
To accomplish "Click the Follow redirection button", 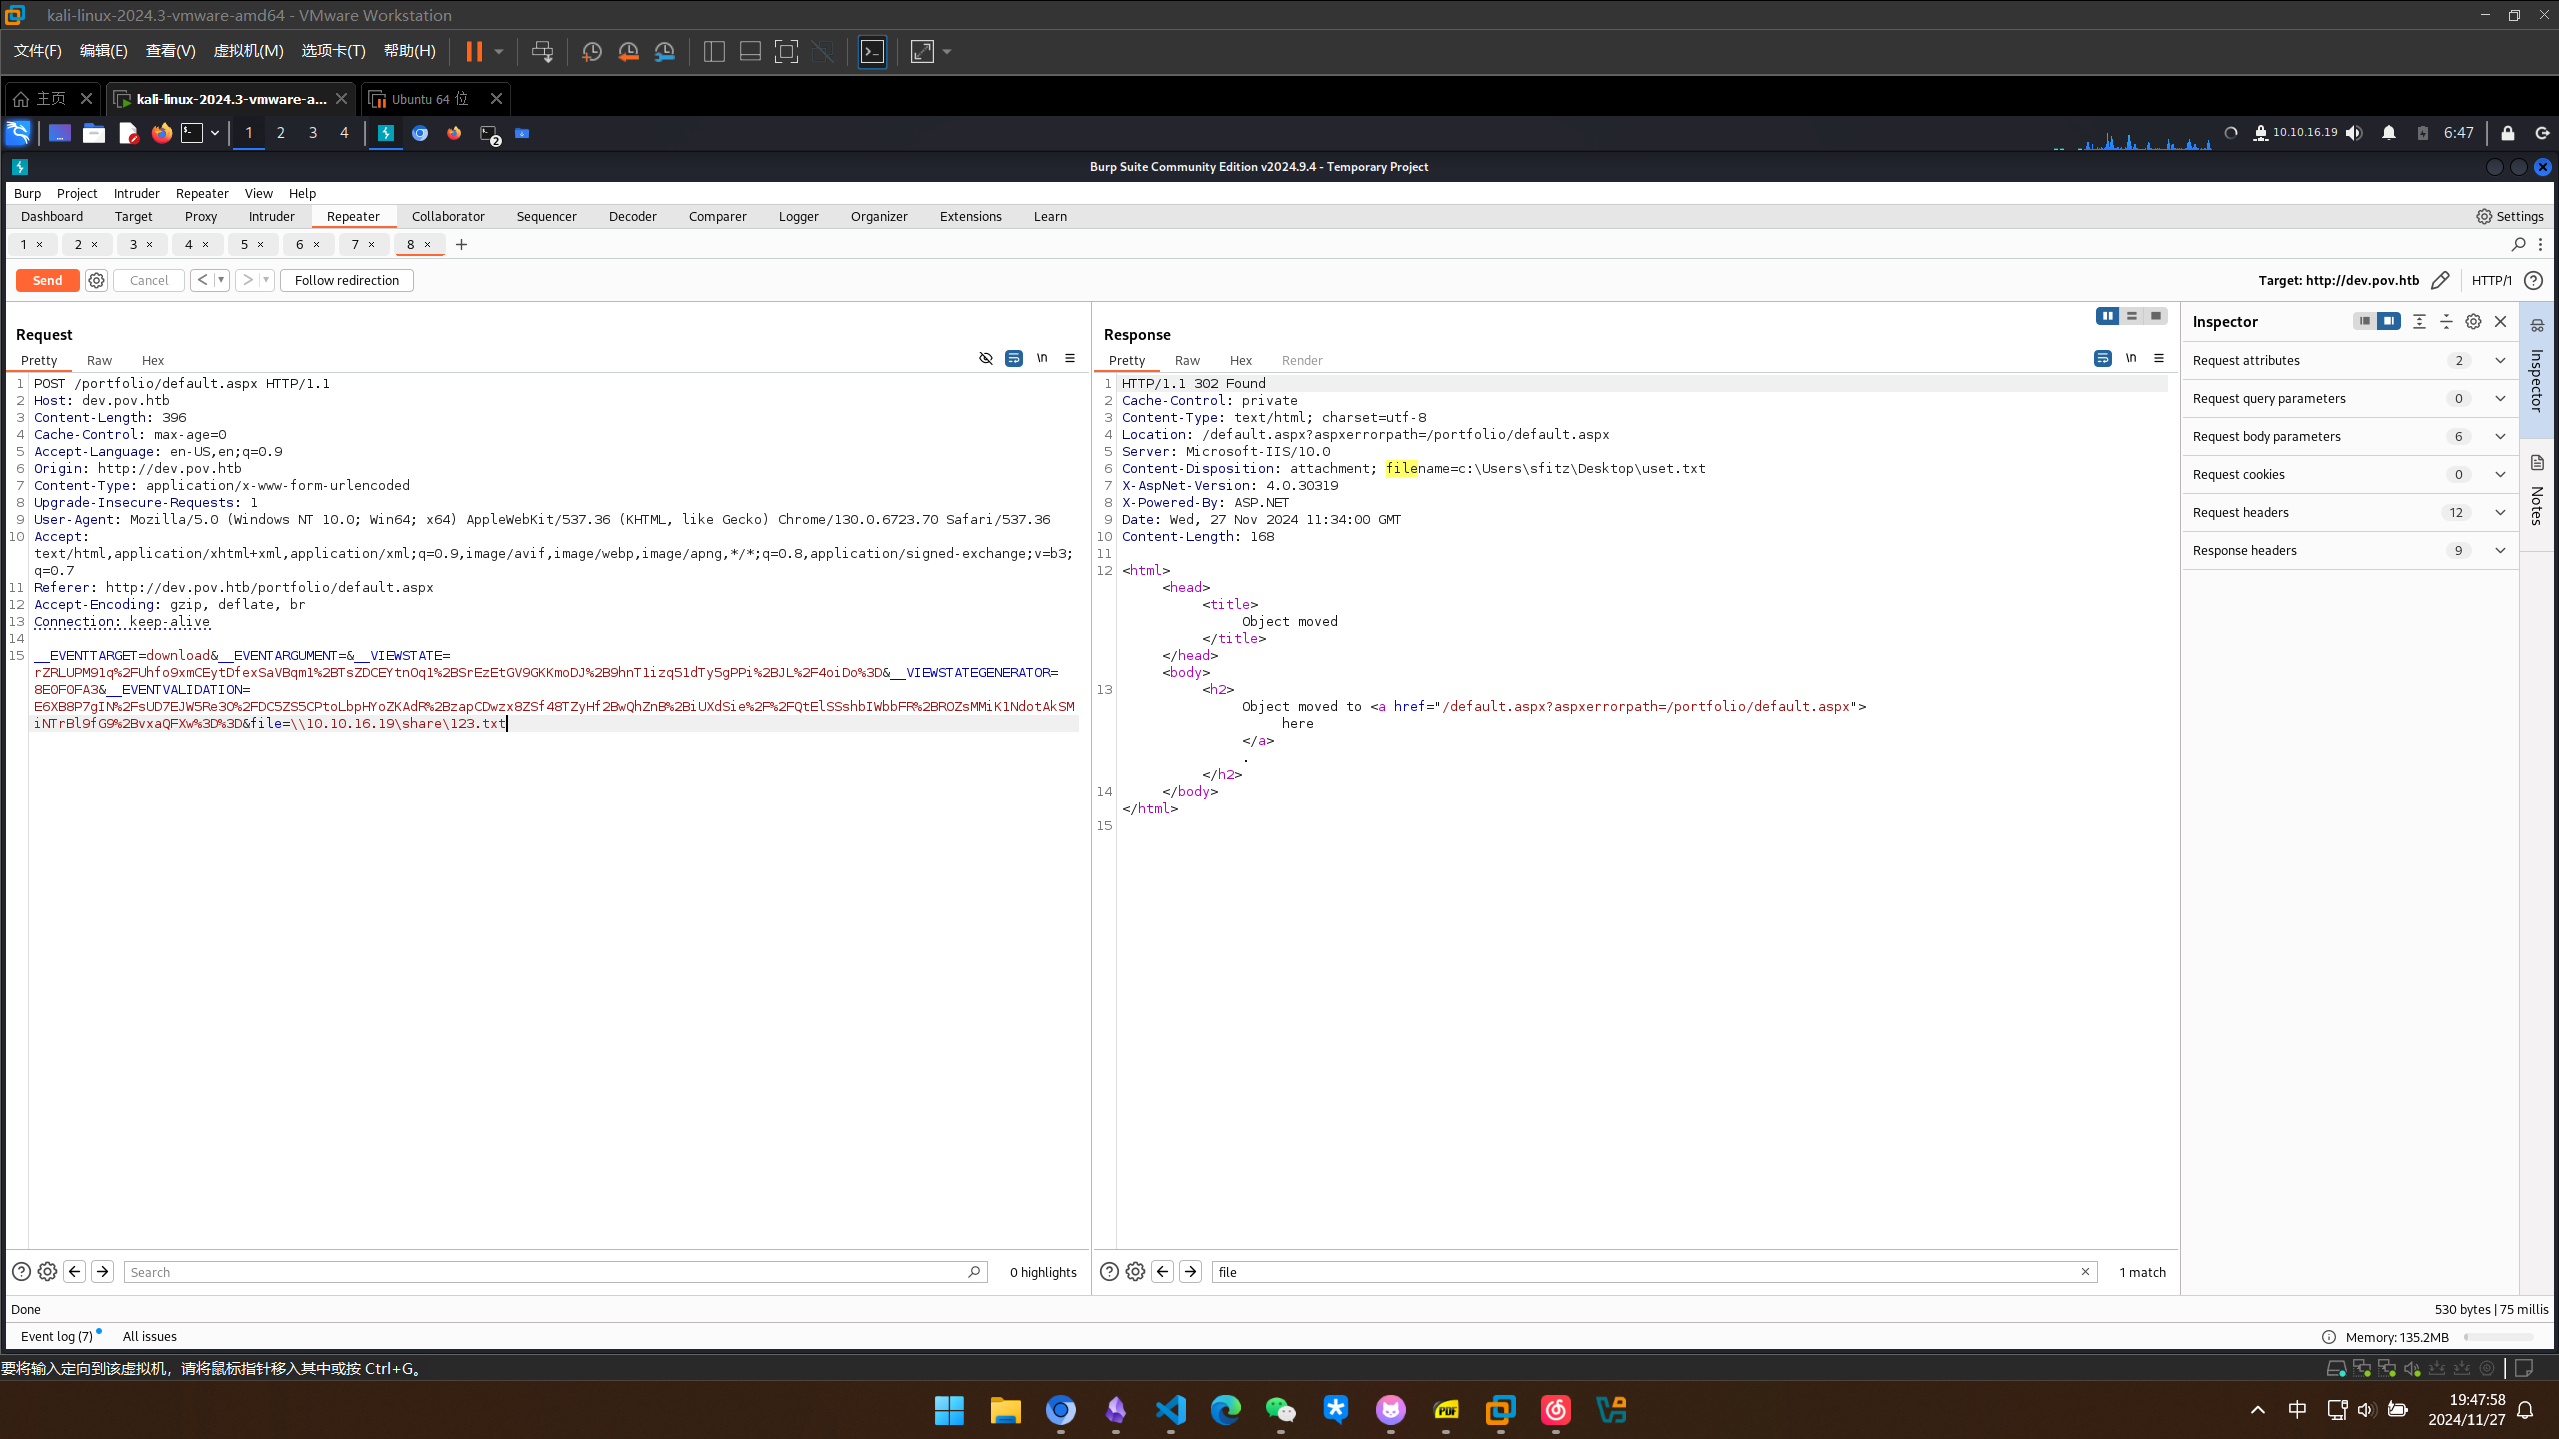I will pyautogui.click(x=346, y=280).
